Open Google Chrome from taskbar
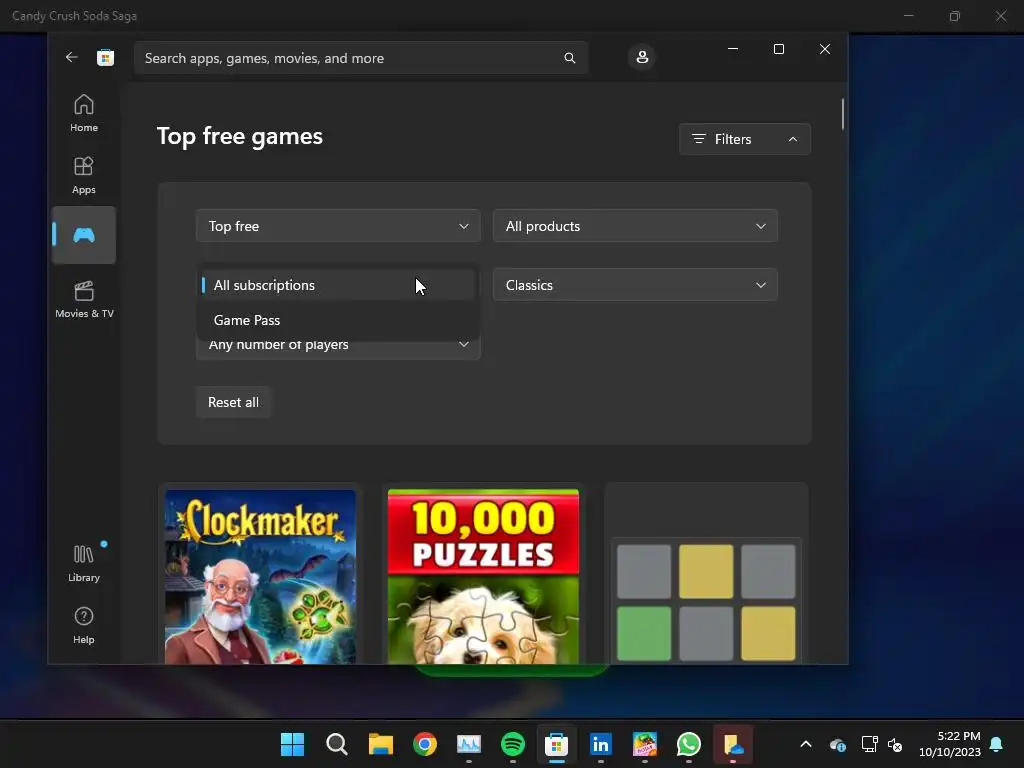 point(424,744)
